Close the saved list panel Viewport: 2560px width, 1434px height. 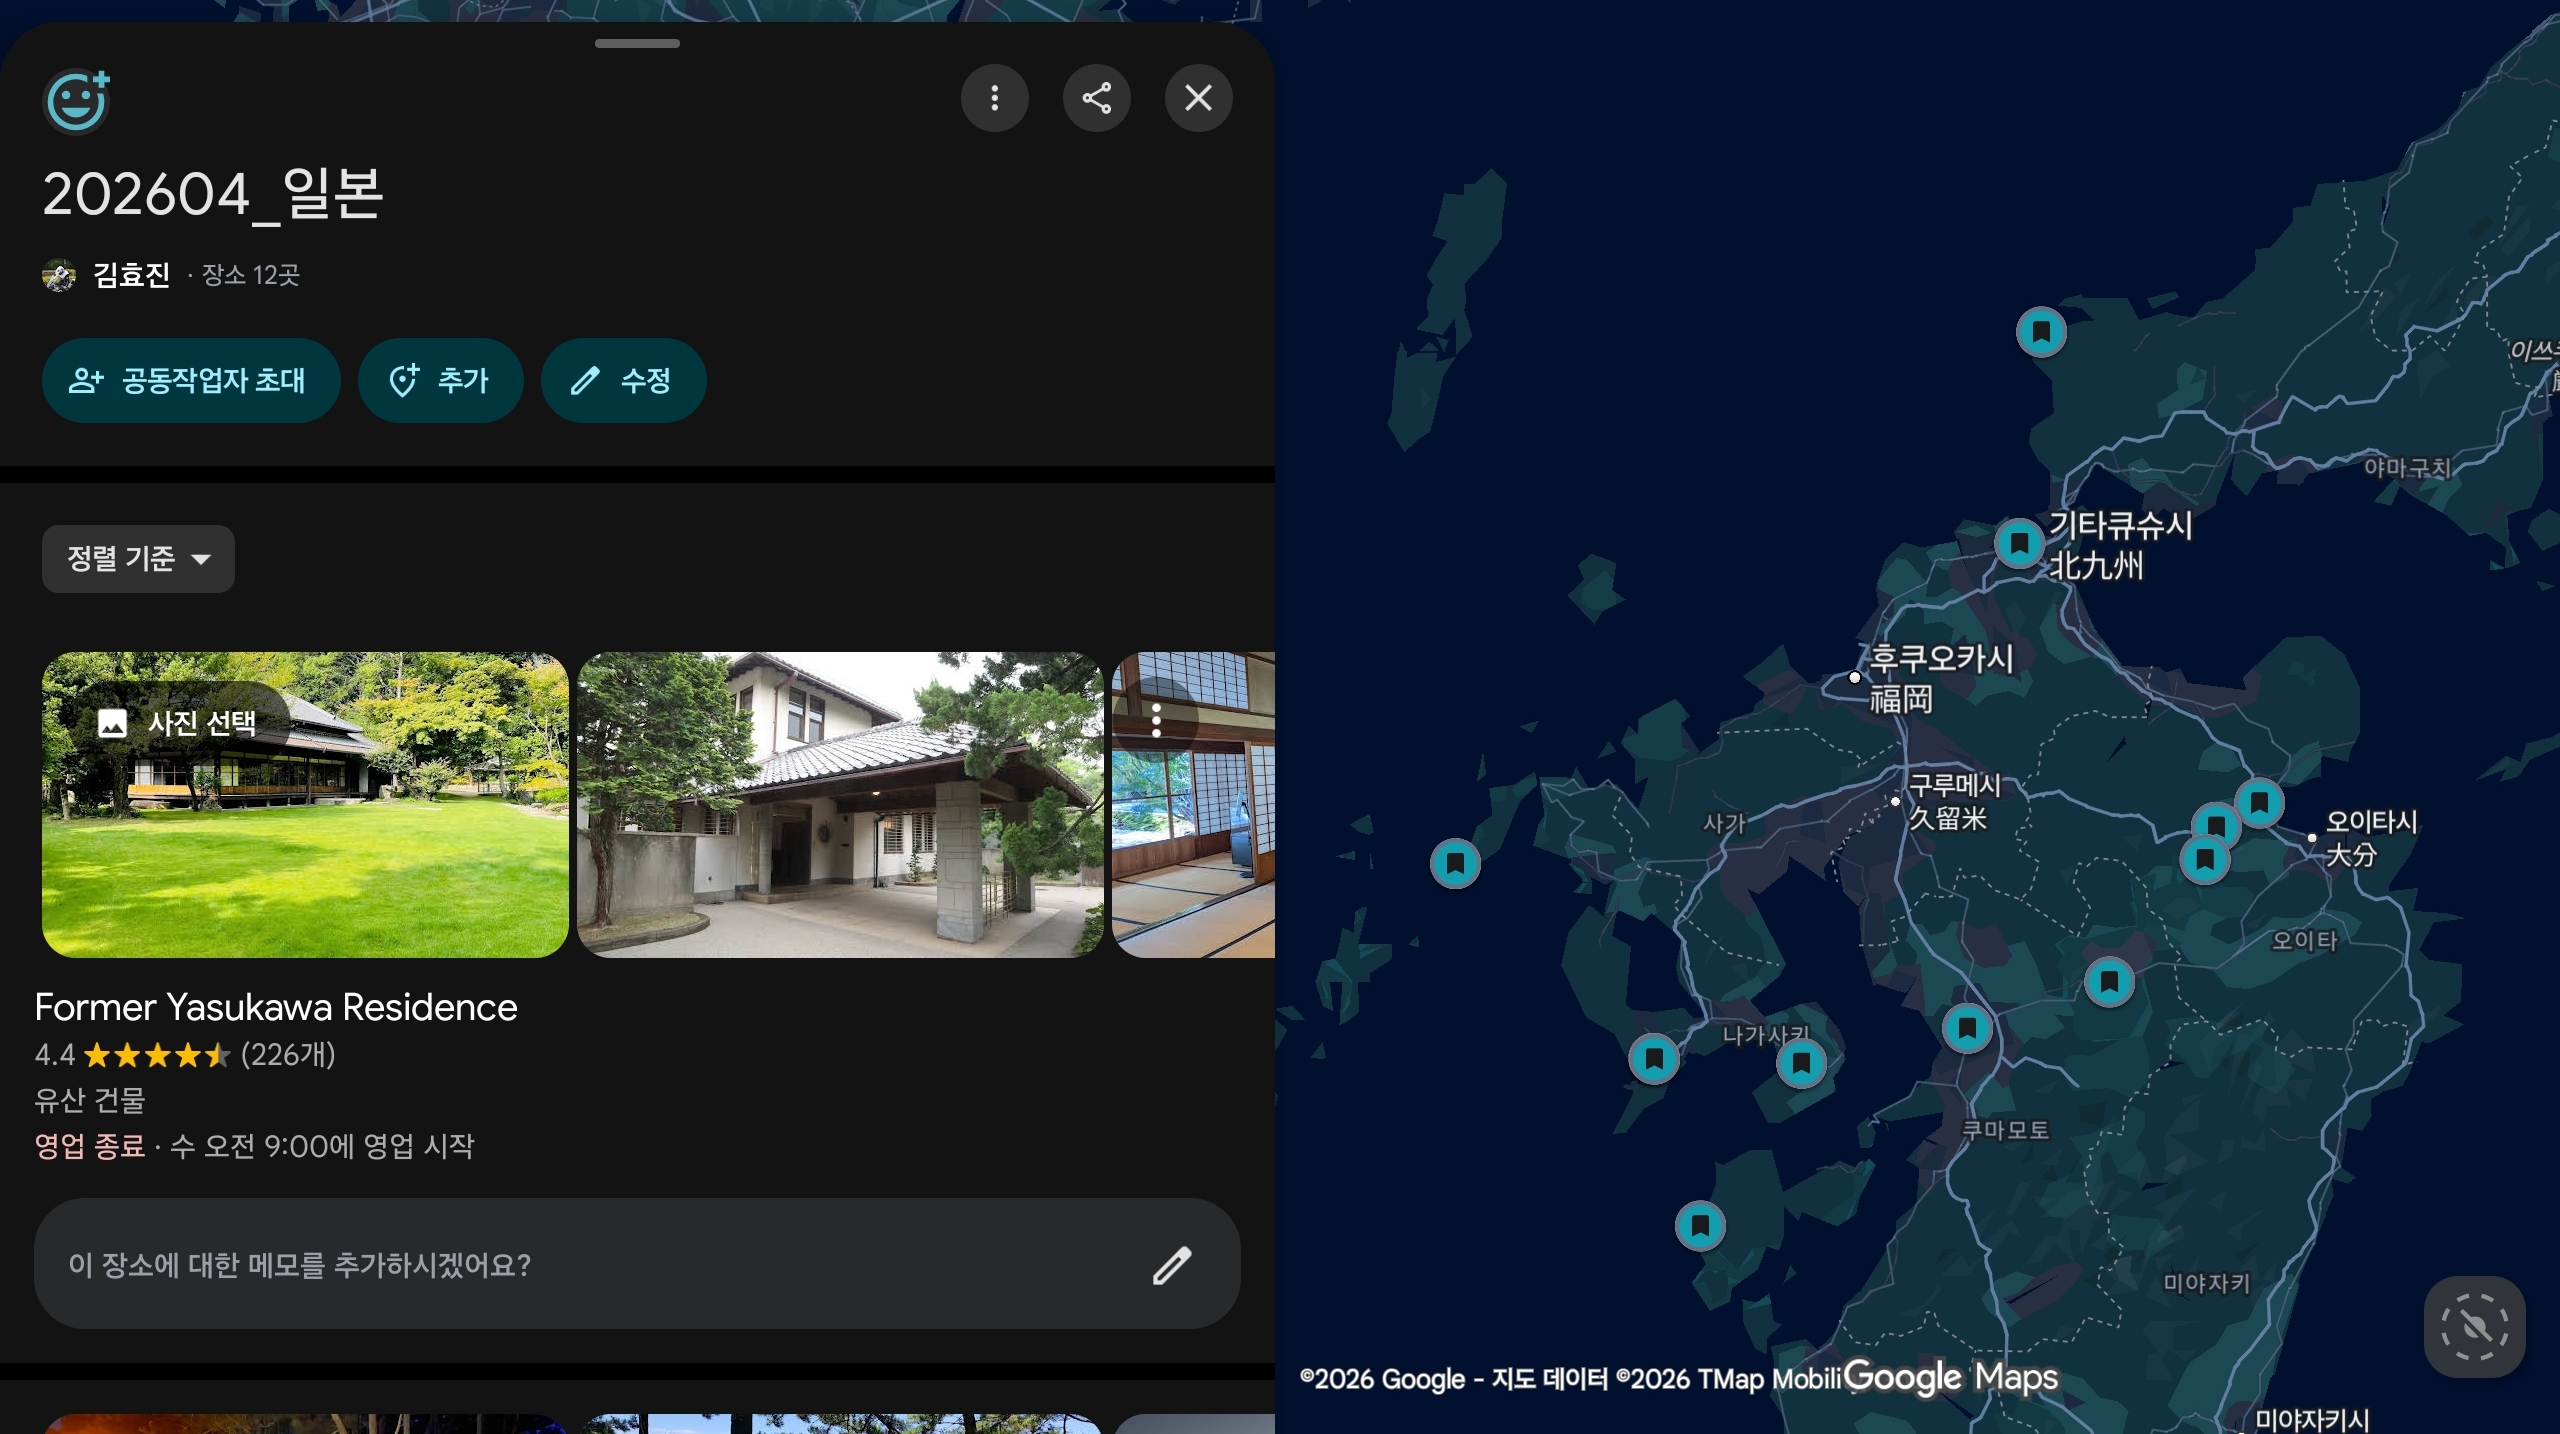tap(1198, 98)
